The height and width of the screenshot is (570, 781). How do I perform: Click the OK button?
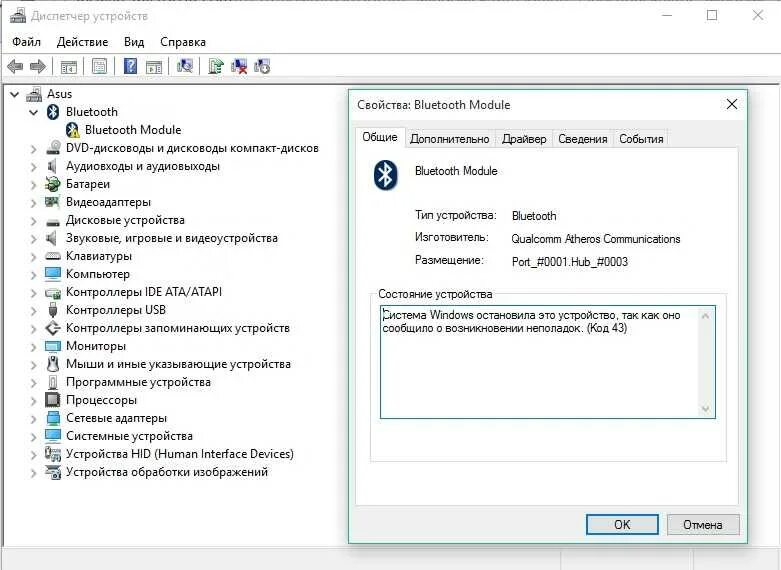click(x=622, y=524)
